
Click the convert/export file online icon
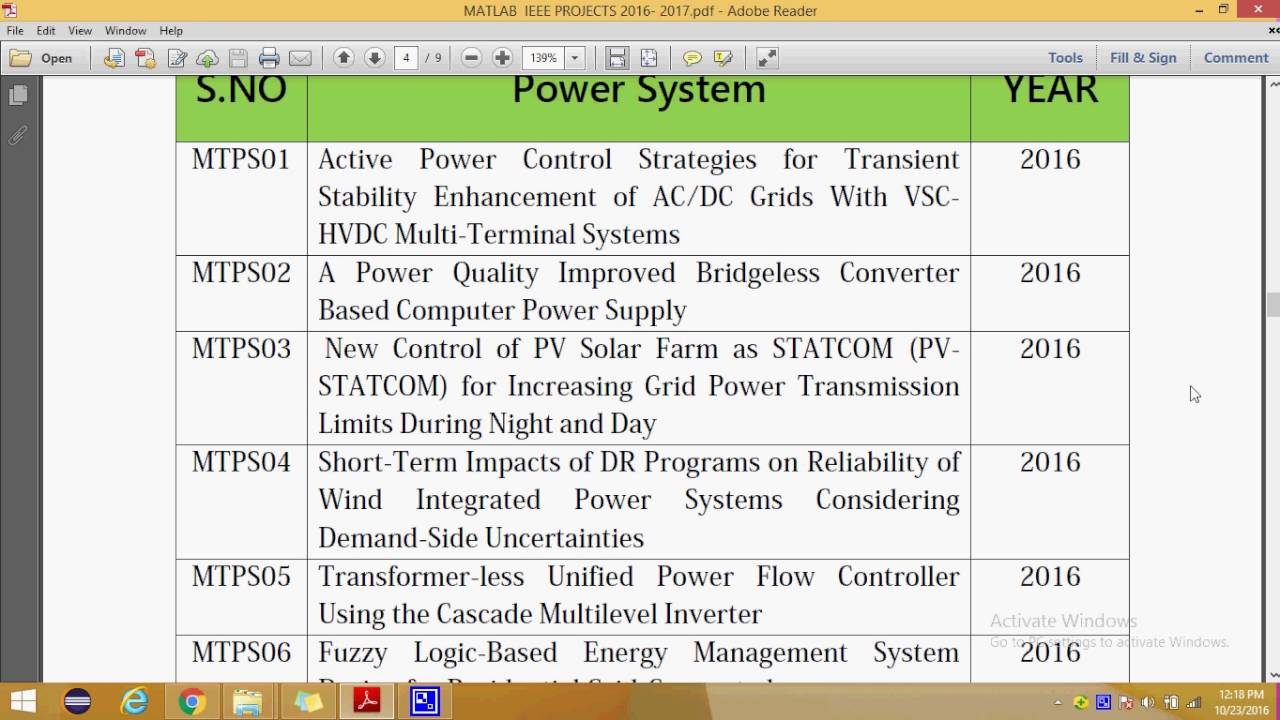coord(114,58)
